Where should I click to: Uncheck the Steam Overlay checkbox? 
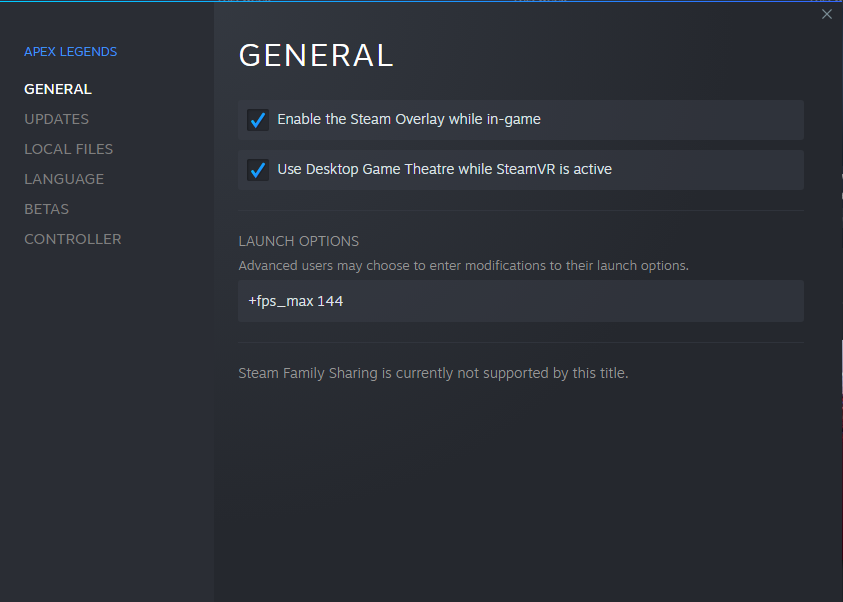pos(258,120)
